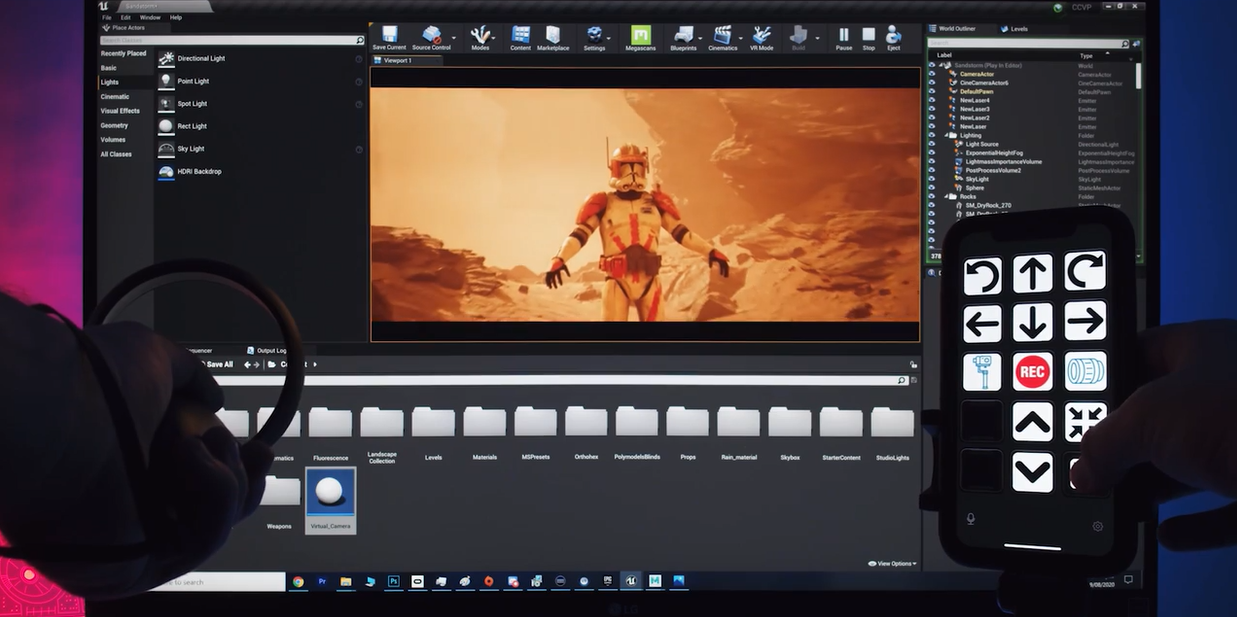Collapse the Lighting folder in outliner

point(945,135)
